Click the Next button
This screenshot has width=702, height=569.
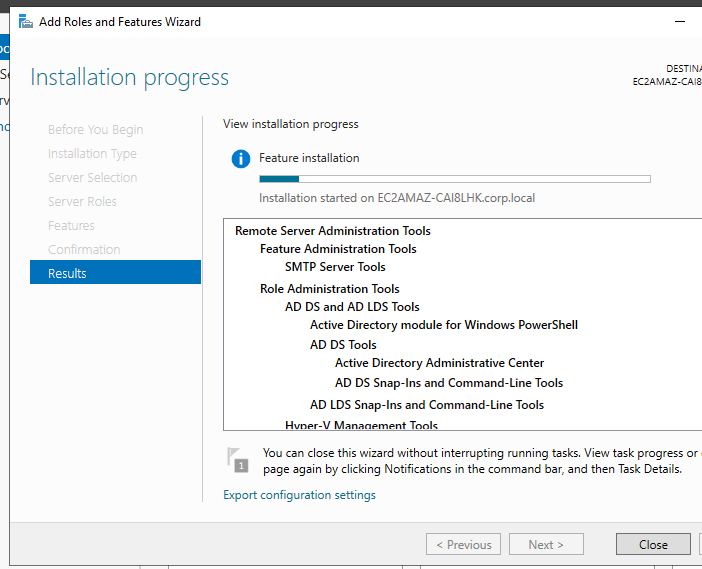point(546,544)
